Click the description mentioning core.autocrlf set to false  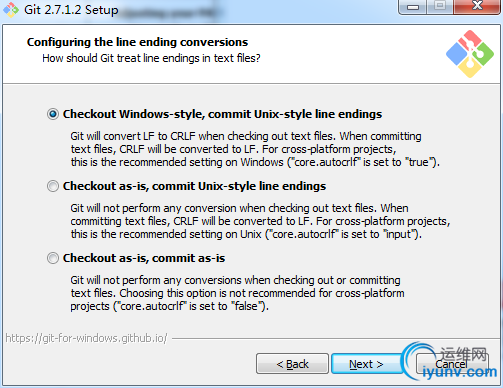237,293
